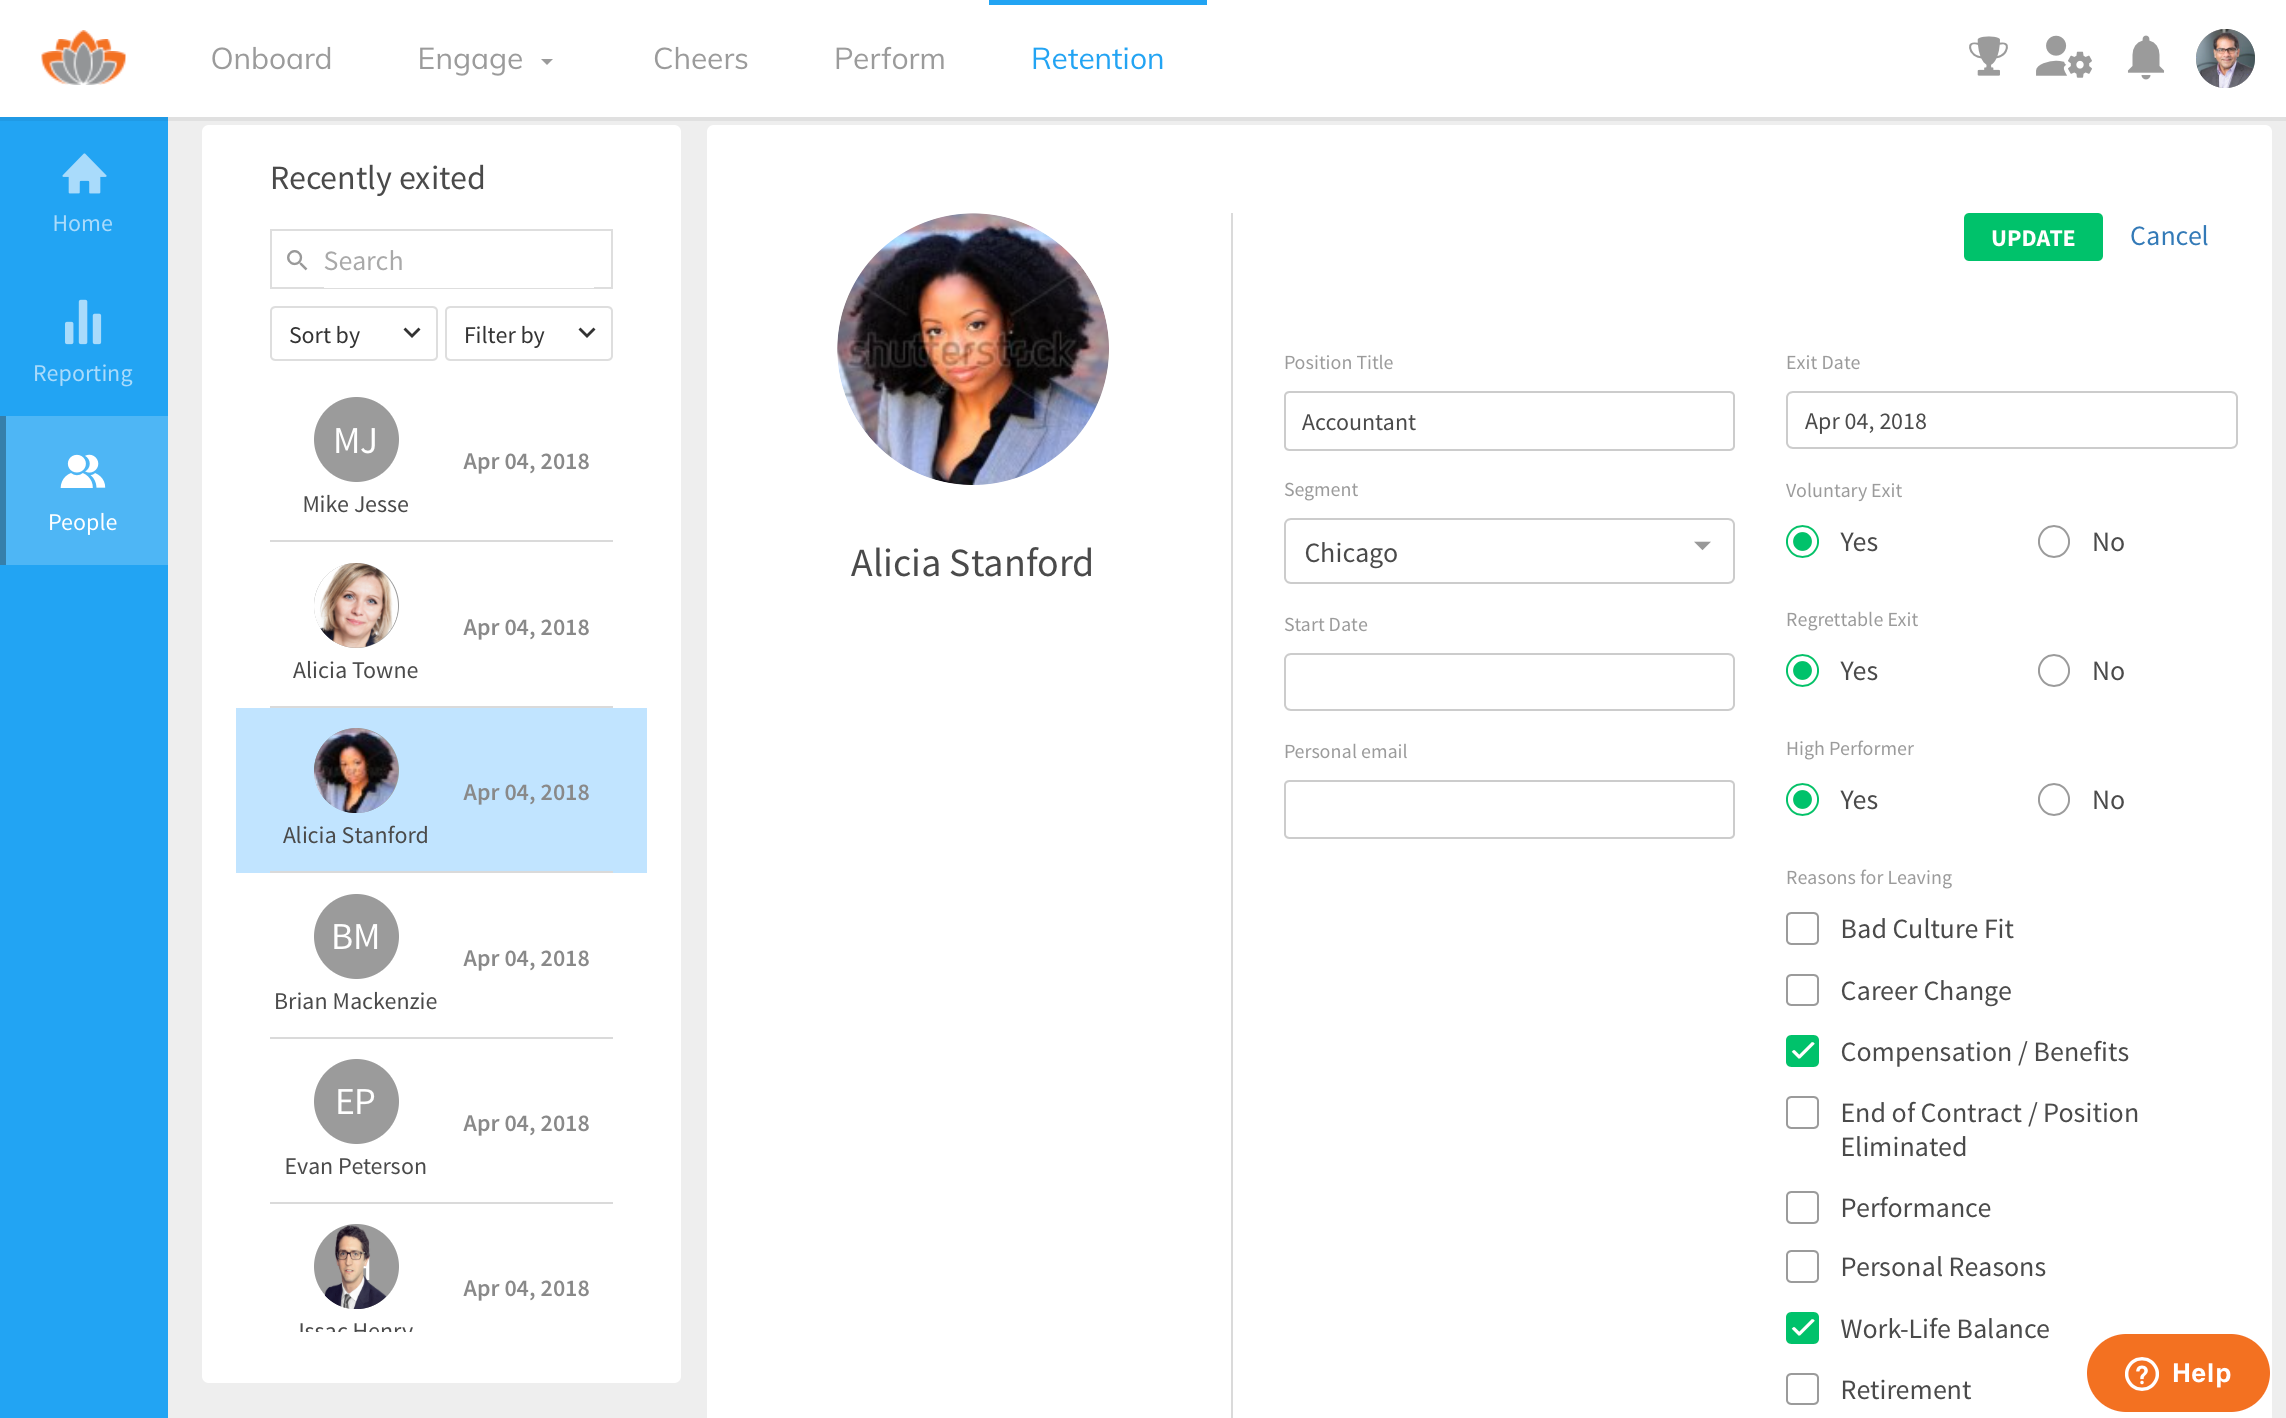The image size is (2286, 1418).
Task: Select No for Voluntary Exit
Action: (2053, 542)
